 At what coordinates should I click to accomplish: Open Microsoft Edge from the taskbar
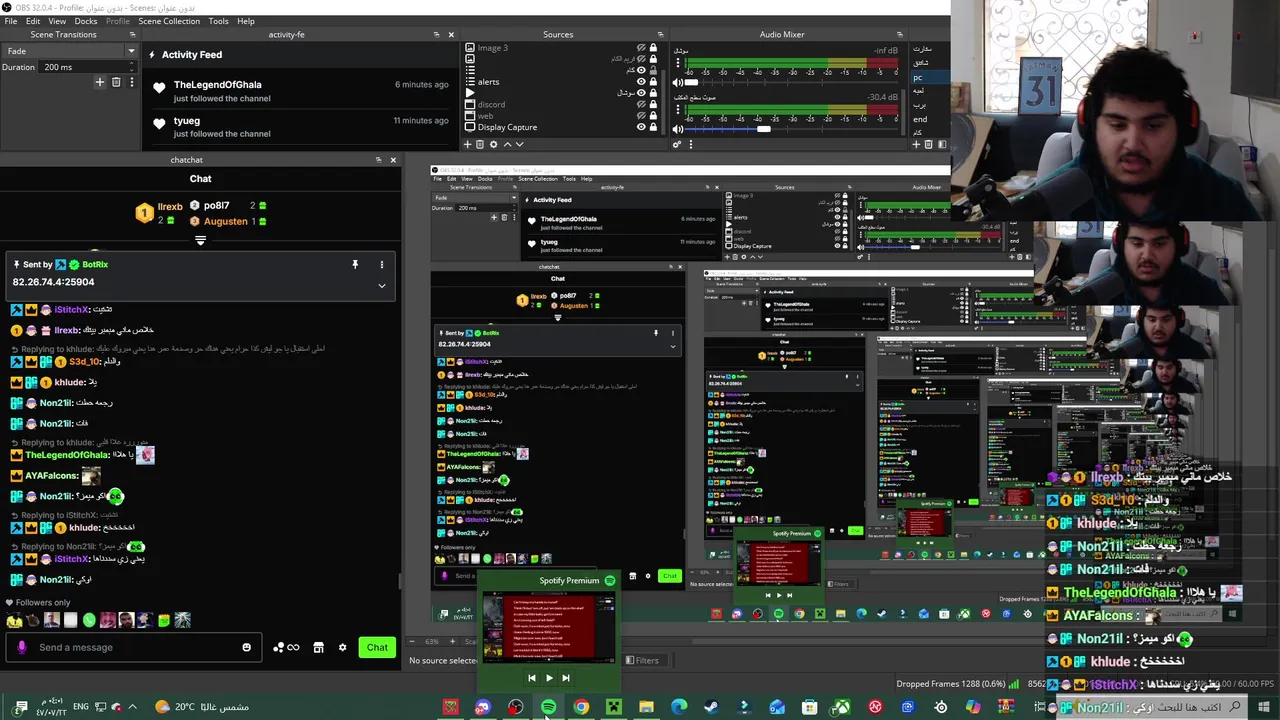(679, 707)
